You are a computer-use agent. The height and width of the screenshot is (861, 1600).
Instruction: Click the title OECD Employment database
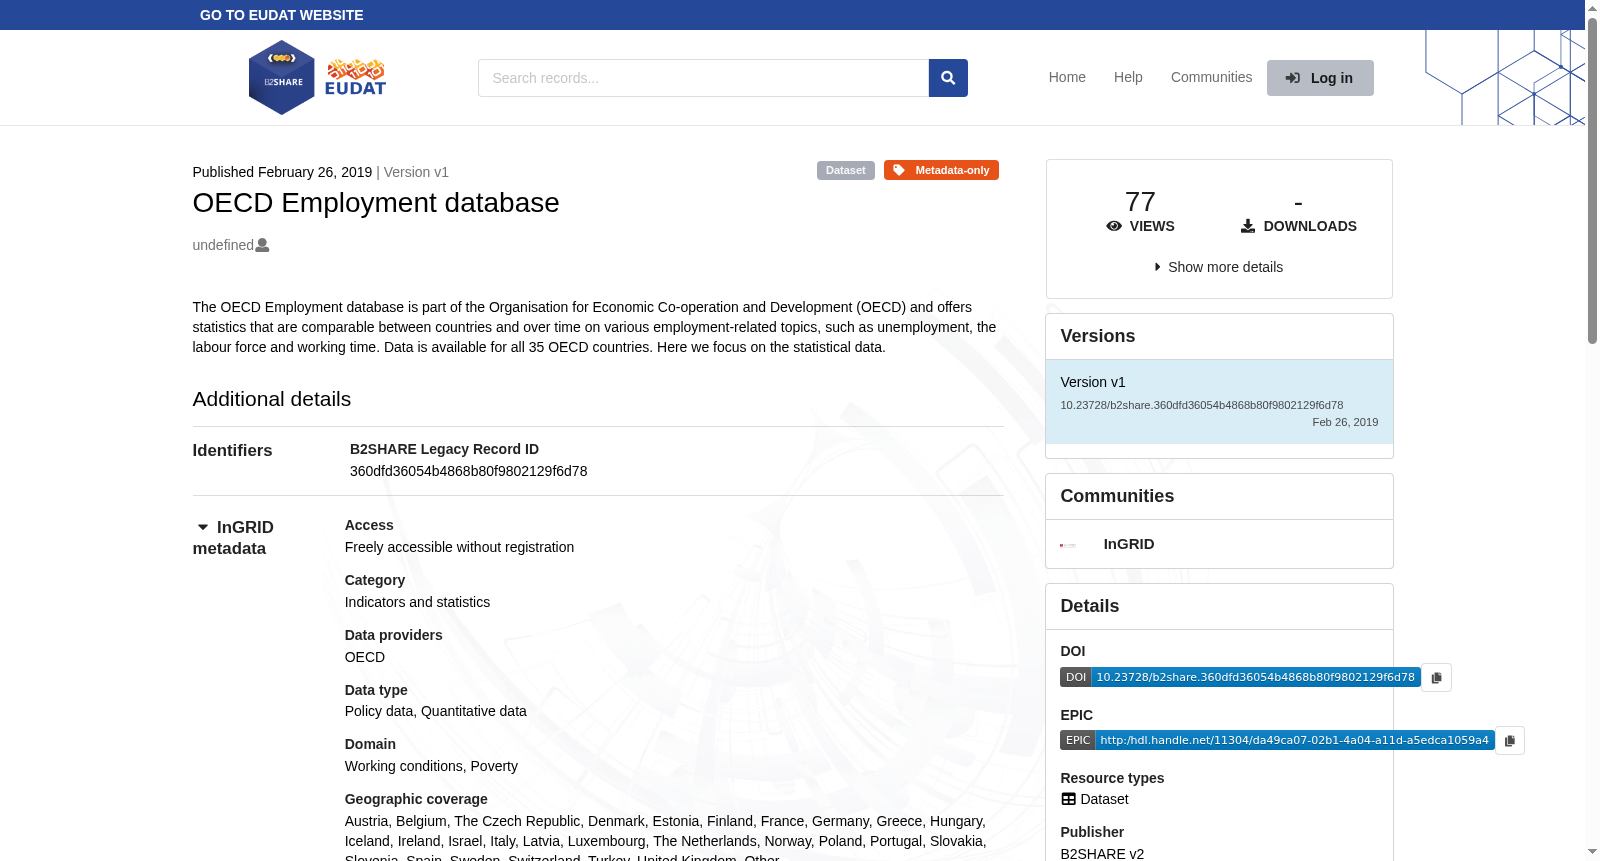pos(376,203)
